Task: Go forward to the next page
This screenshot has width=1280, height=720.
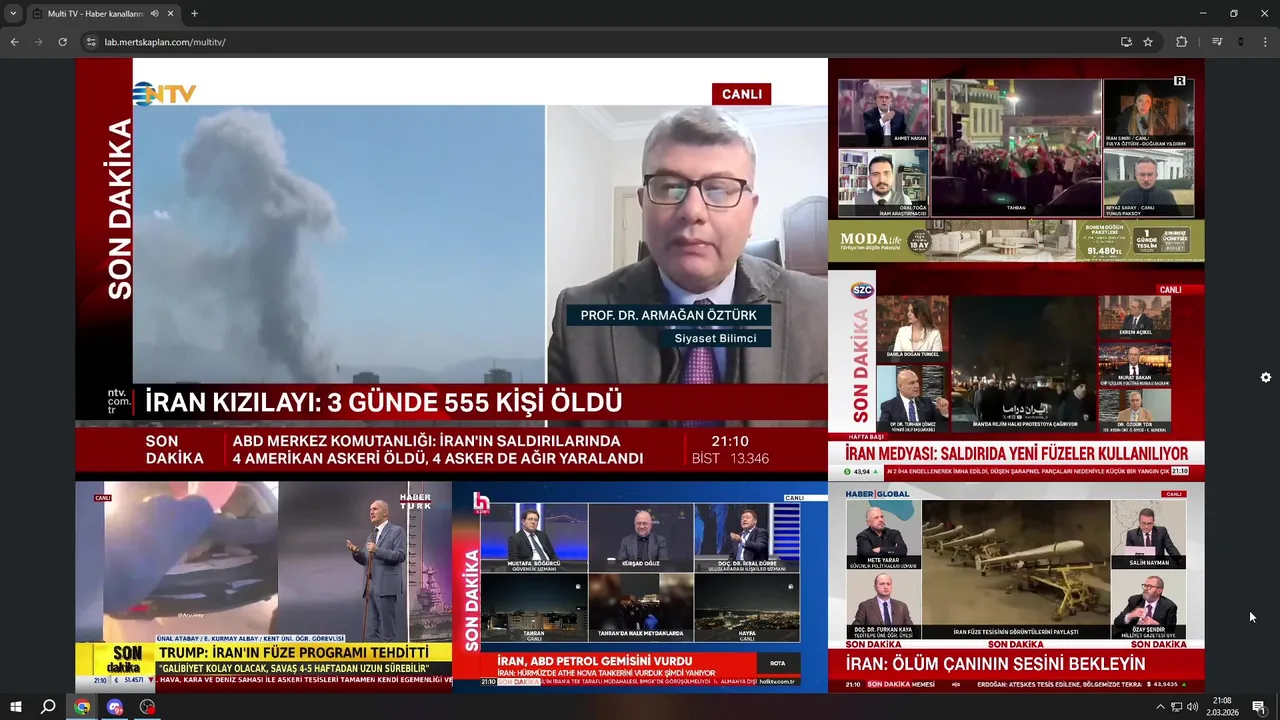Action: click(x=38, y=42)
